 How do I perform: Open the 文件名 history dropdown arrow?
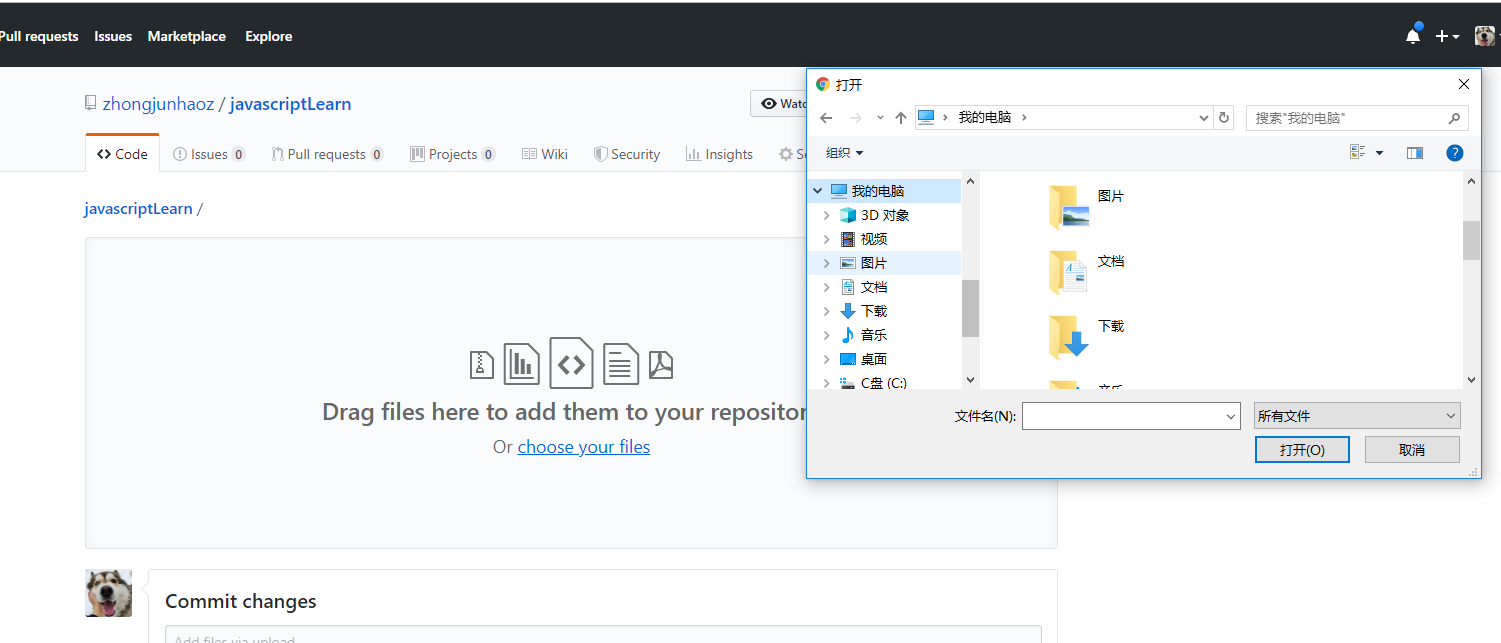pyautogui.click(x=1231, y=416)
